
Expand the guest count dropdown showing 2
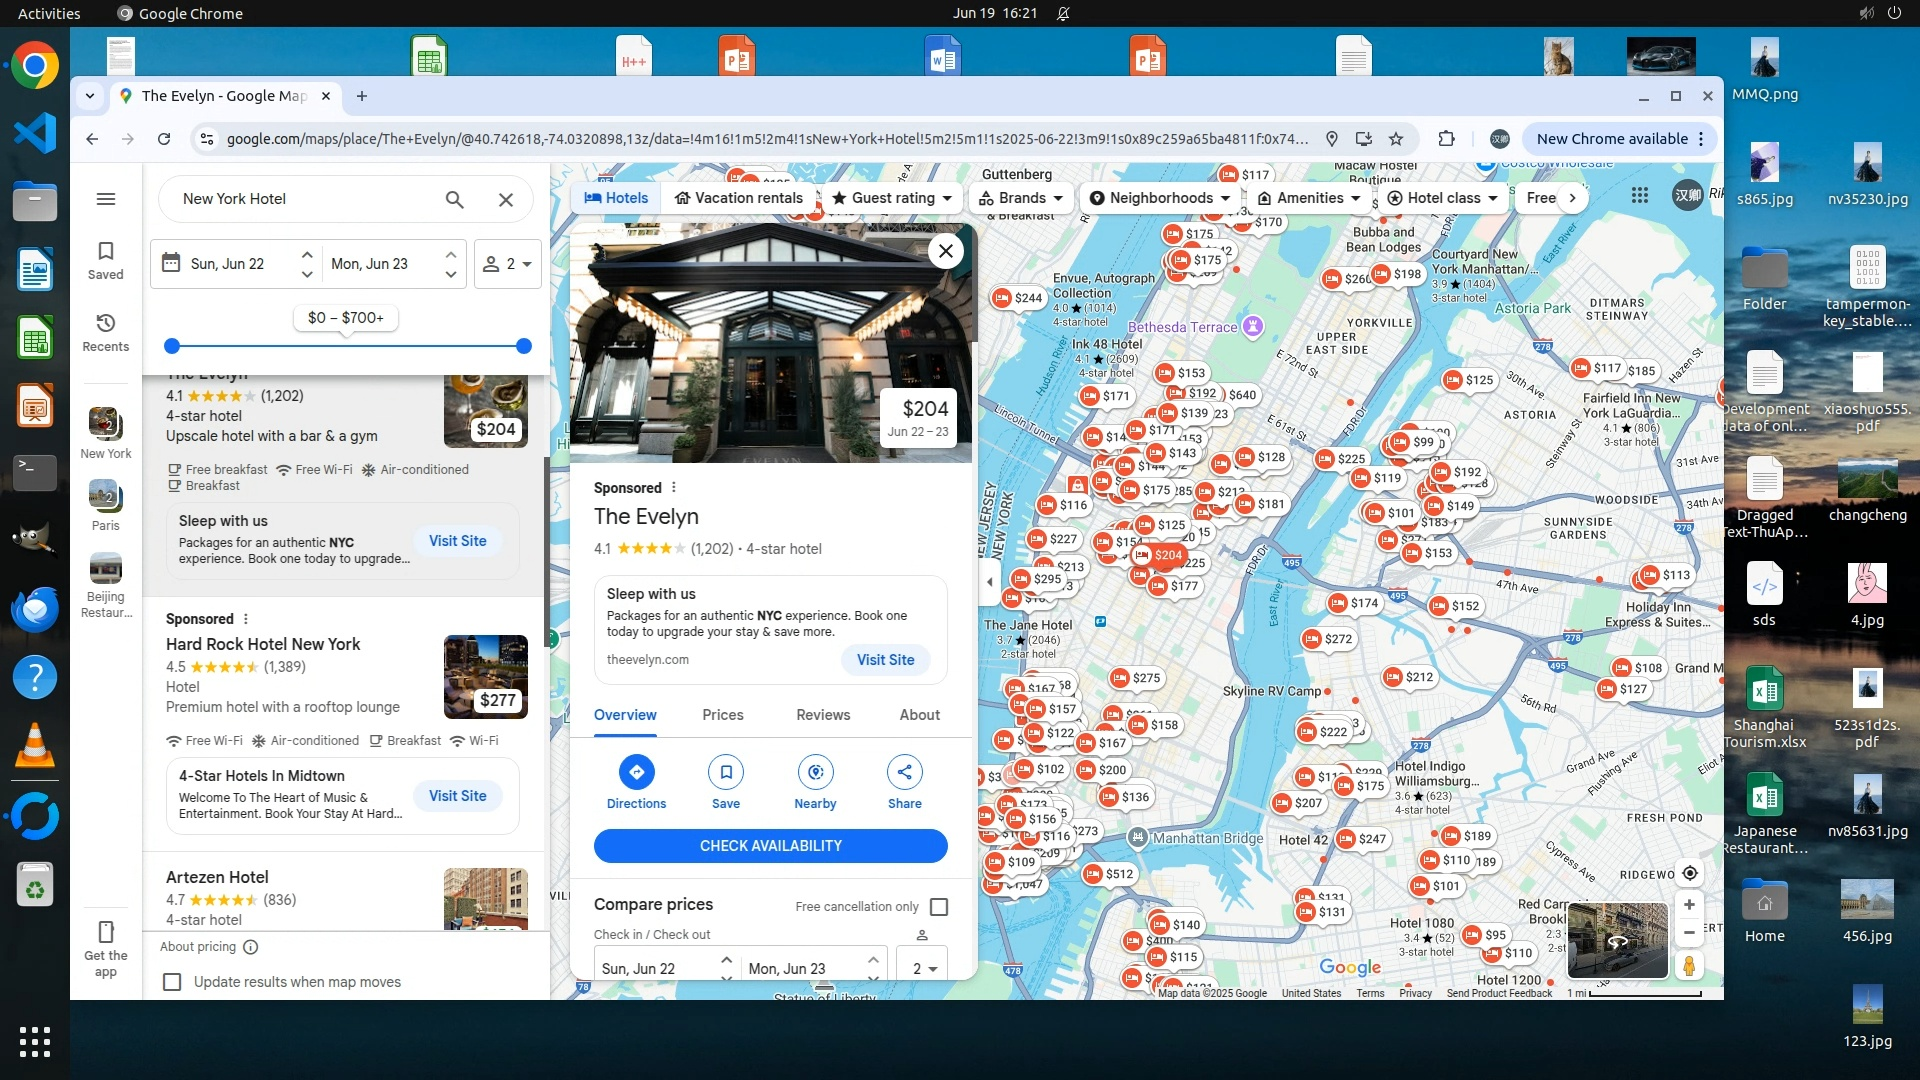[508, 264]
